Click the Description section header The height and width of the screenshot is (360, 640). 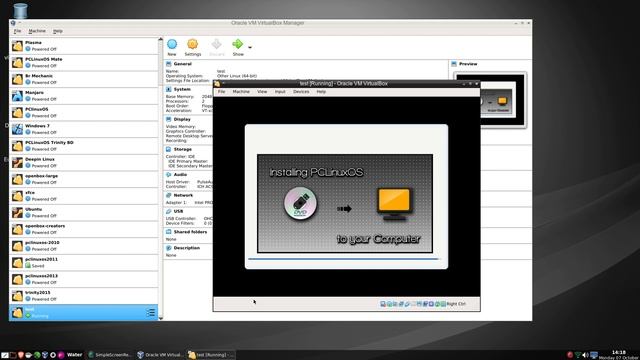tap(187, 248)
